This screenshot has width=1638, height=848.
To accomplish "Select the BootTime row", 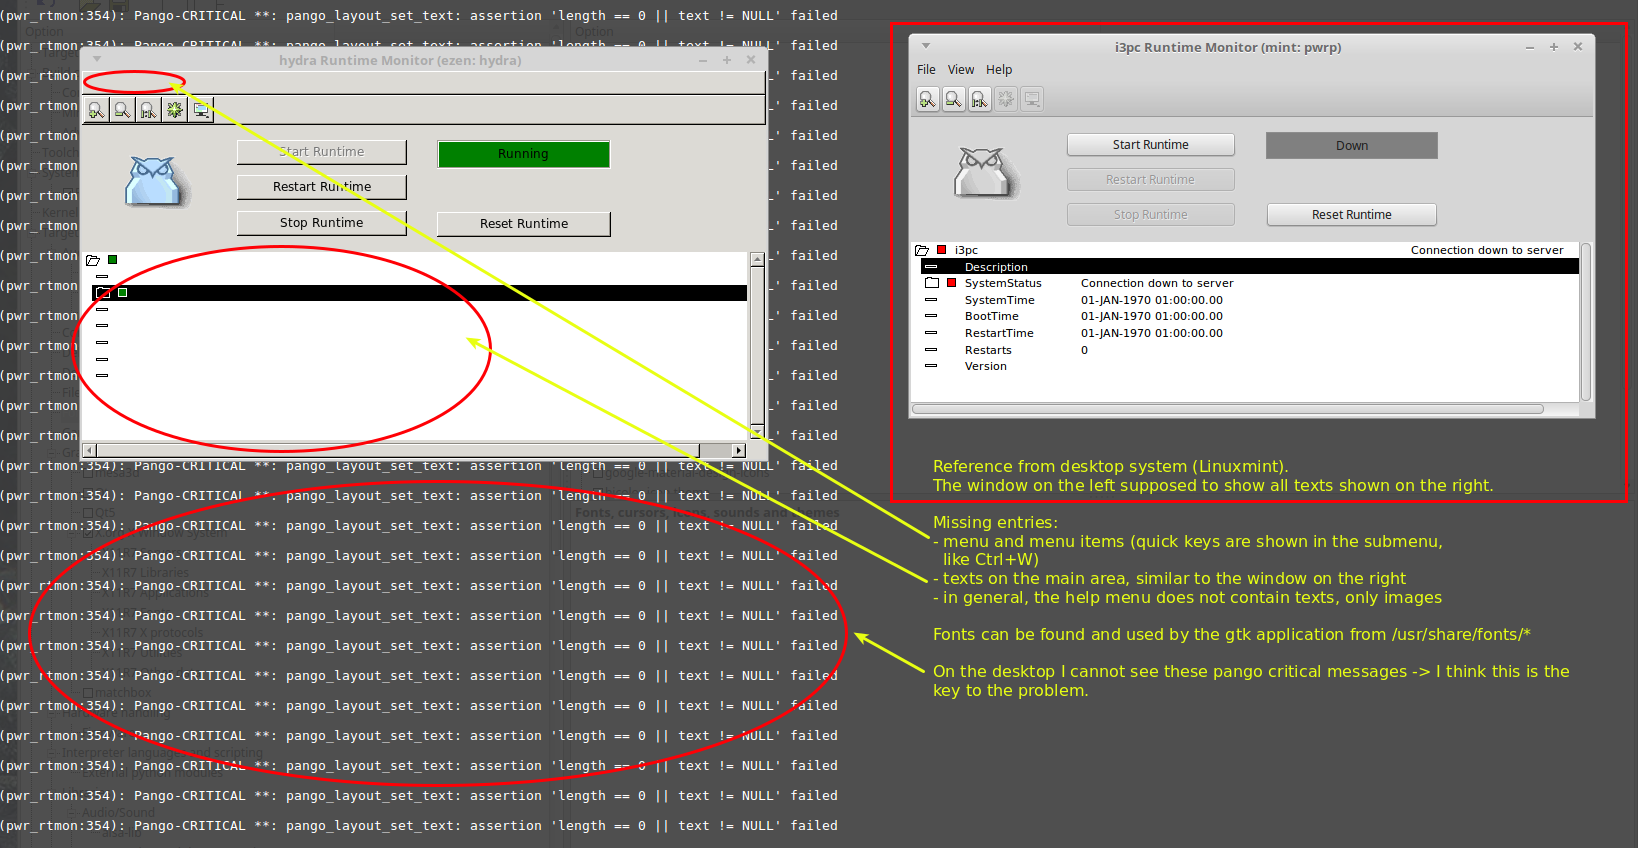I will click(1250, 316).
